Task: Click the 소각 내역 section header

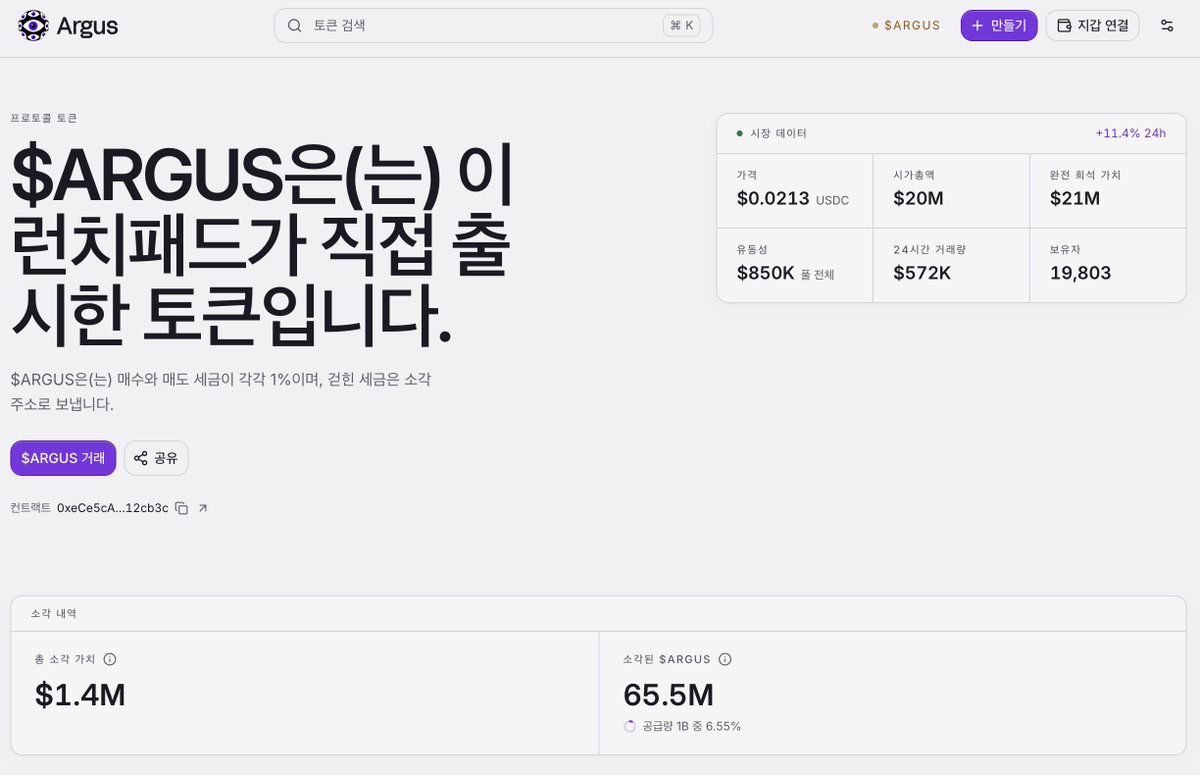Action: pyautogui.click(x=54, y=613)
